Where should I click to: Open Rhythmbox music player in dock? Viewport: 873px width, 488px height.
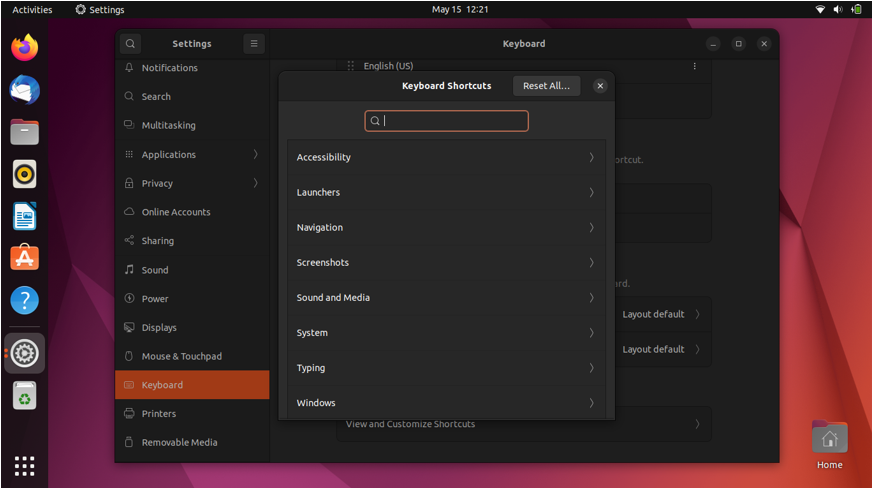[24, 174]
